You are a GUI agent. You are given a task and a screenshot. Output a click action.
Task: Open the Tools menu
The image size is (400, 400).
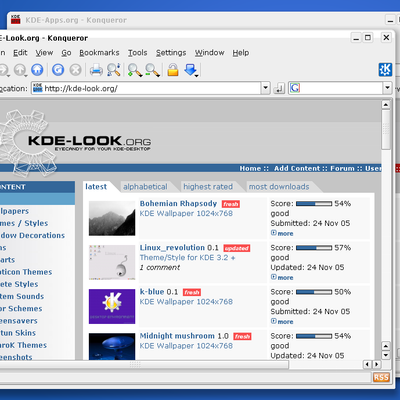(x=137, y=53)
